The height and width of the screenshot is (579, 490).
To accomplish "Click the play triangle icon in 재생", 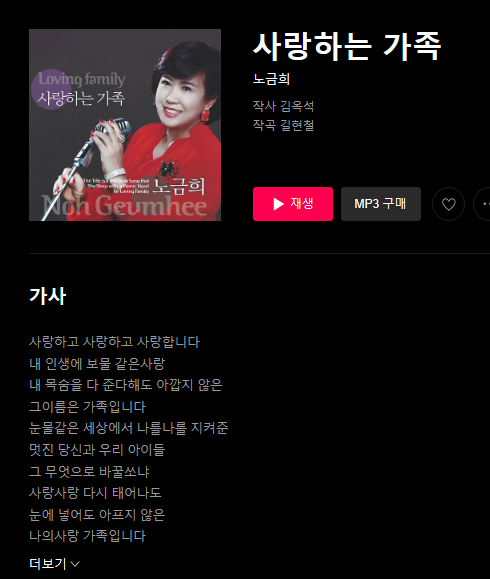I will pos(278,204).
